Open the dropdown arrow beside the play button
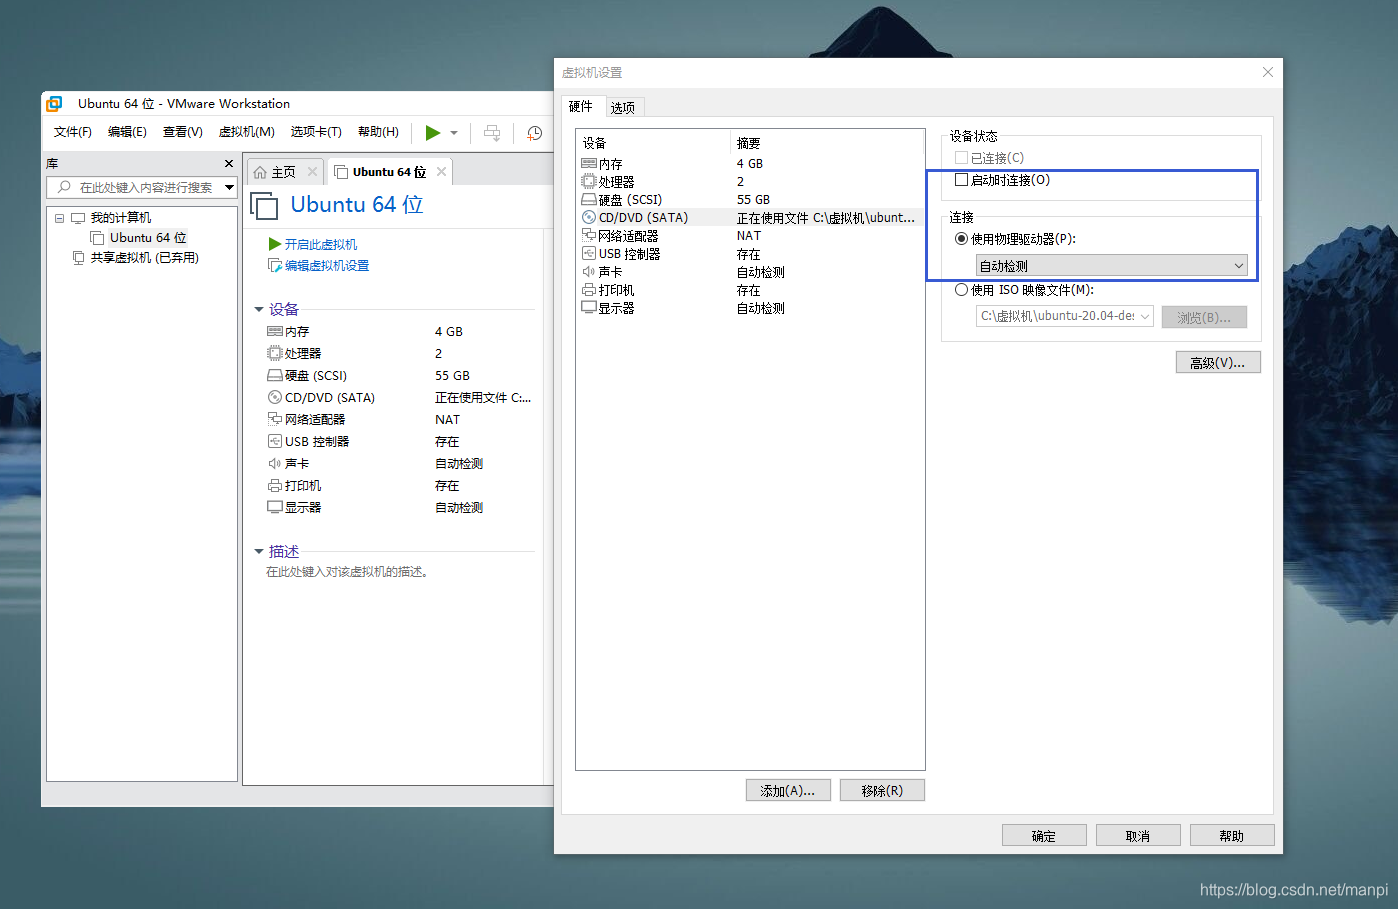 click(454, 132)
